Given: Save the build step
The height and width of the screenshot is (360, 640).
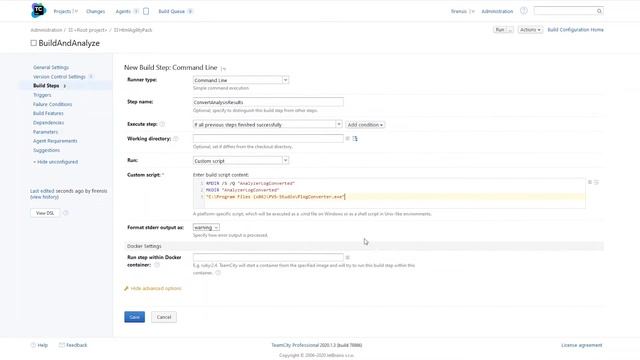Looking at the screenshot, I should (135, 317).
